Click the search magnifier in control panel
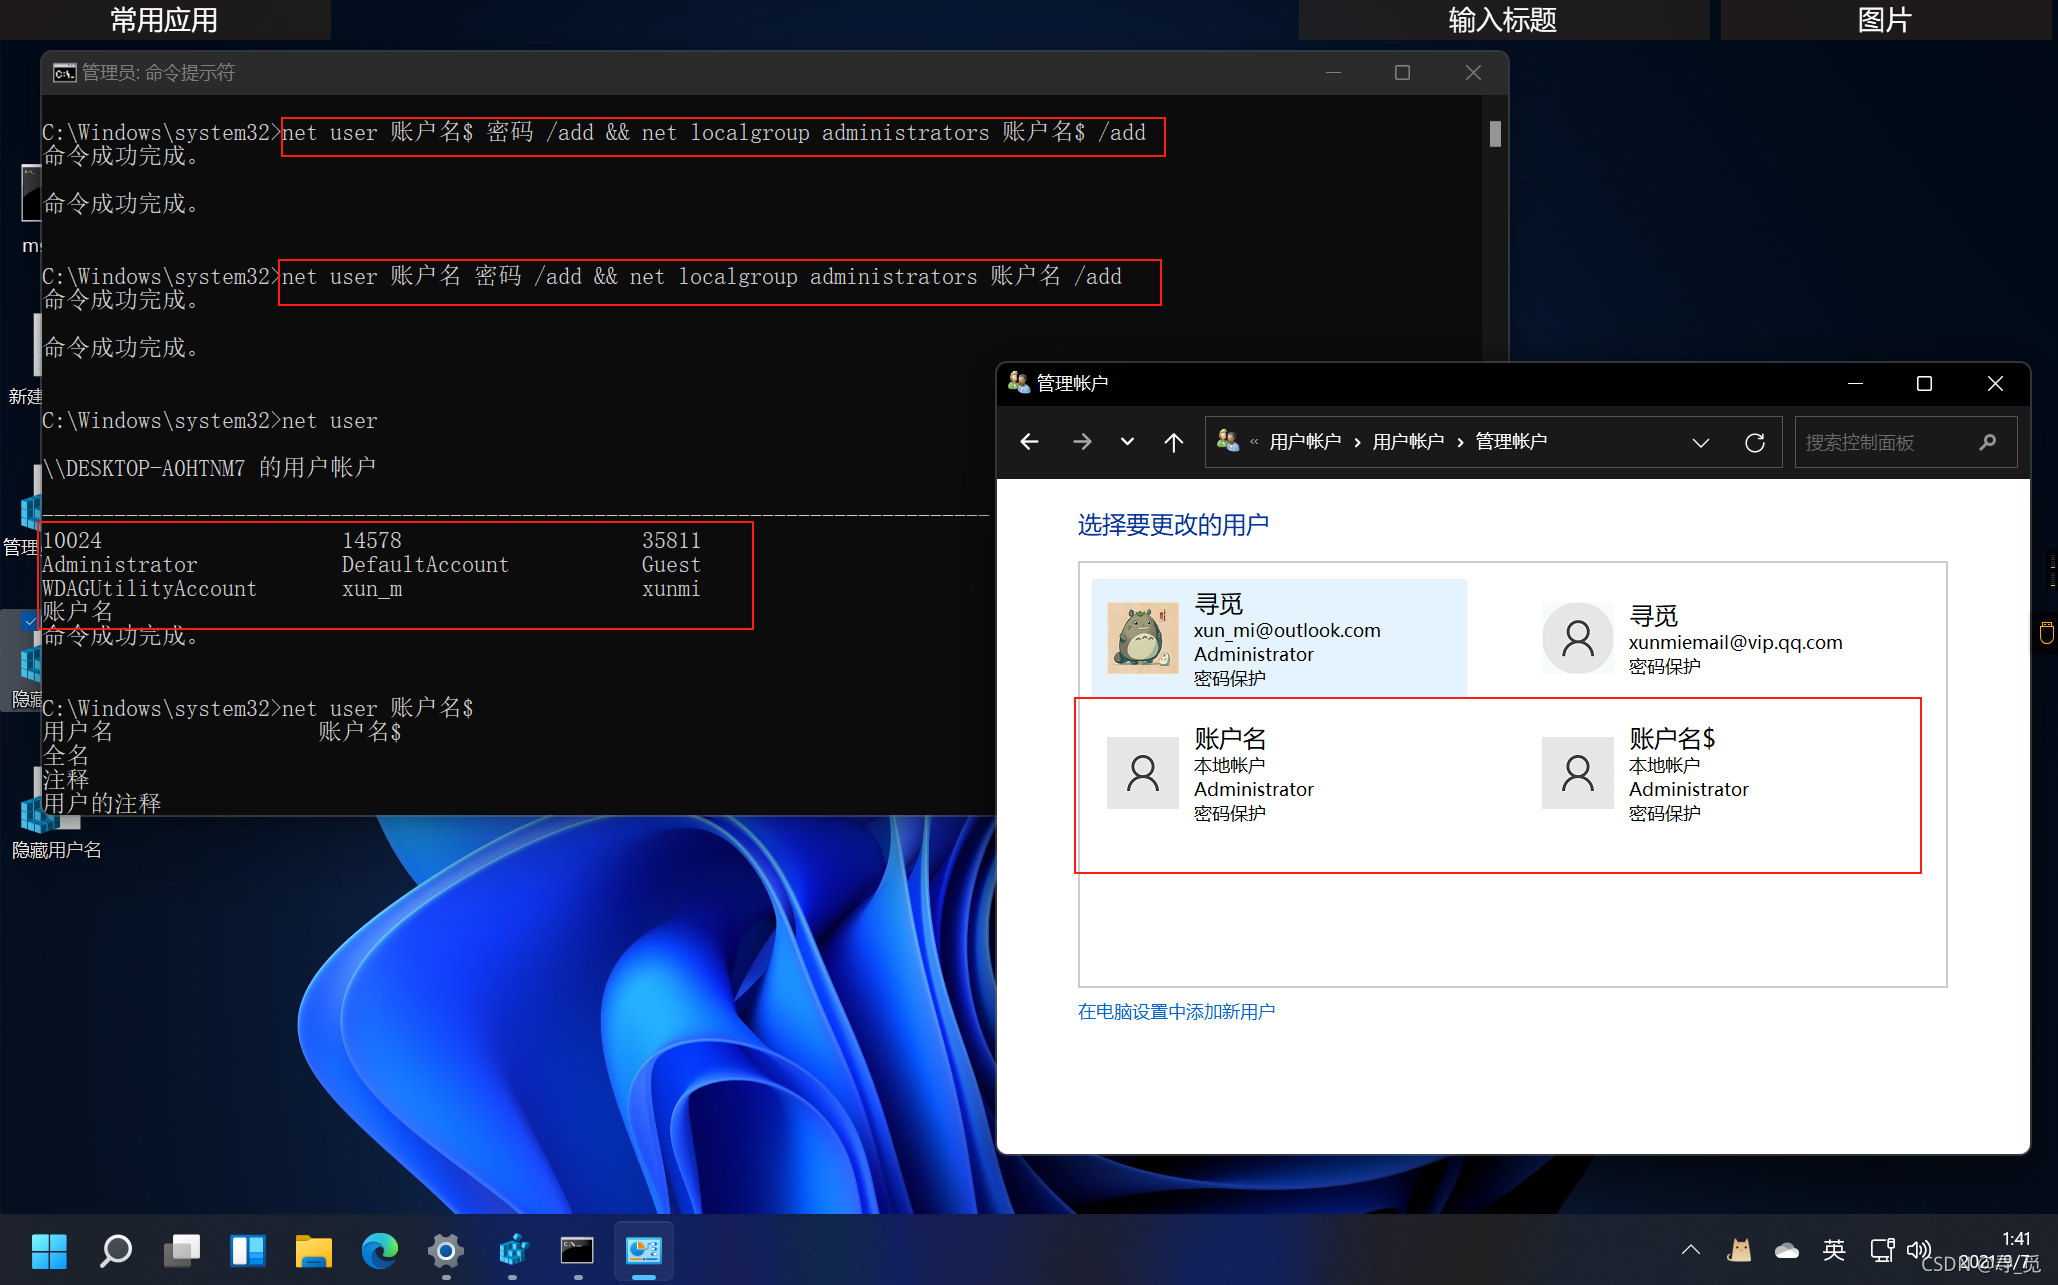The height and width of the screenshot is (1285, 2058). (x=1987, y=442)
